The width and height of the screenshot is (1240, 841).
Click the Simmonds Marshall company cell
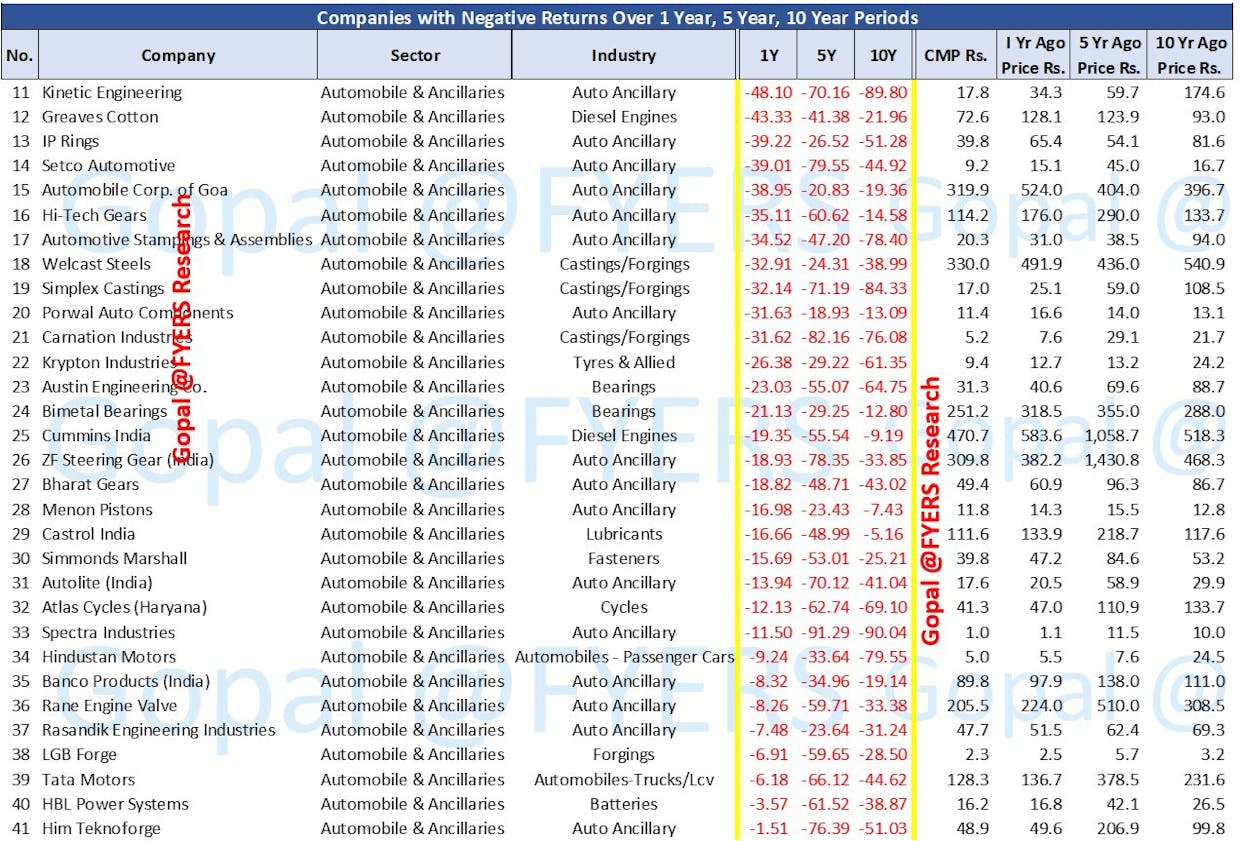click(114, 558)
